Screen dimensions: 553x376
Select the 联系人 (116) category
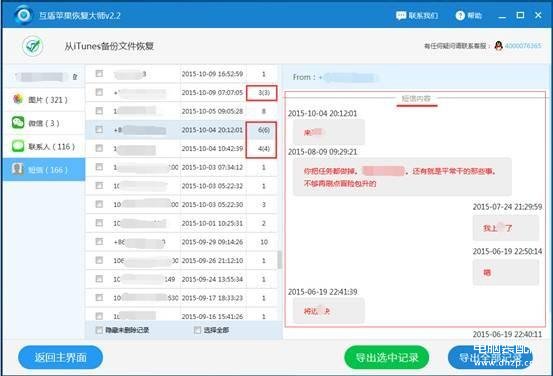(43, 146)
